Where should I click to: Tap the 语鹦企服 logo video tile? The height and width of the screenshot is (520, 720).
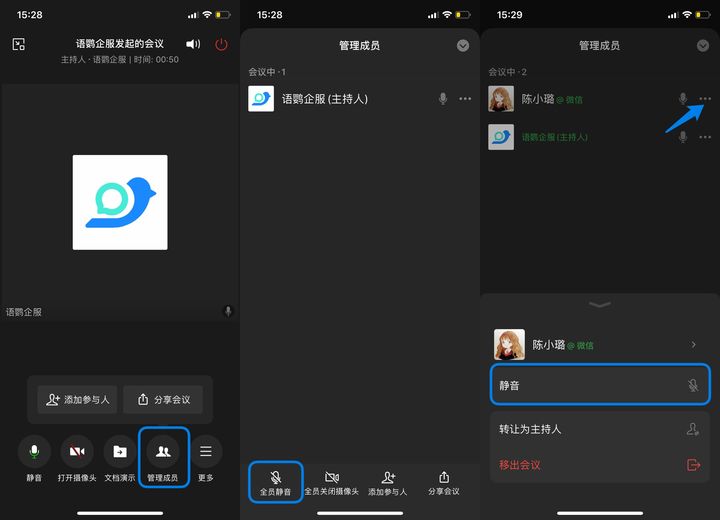click(x=120, y=202)
